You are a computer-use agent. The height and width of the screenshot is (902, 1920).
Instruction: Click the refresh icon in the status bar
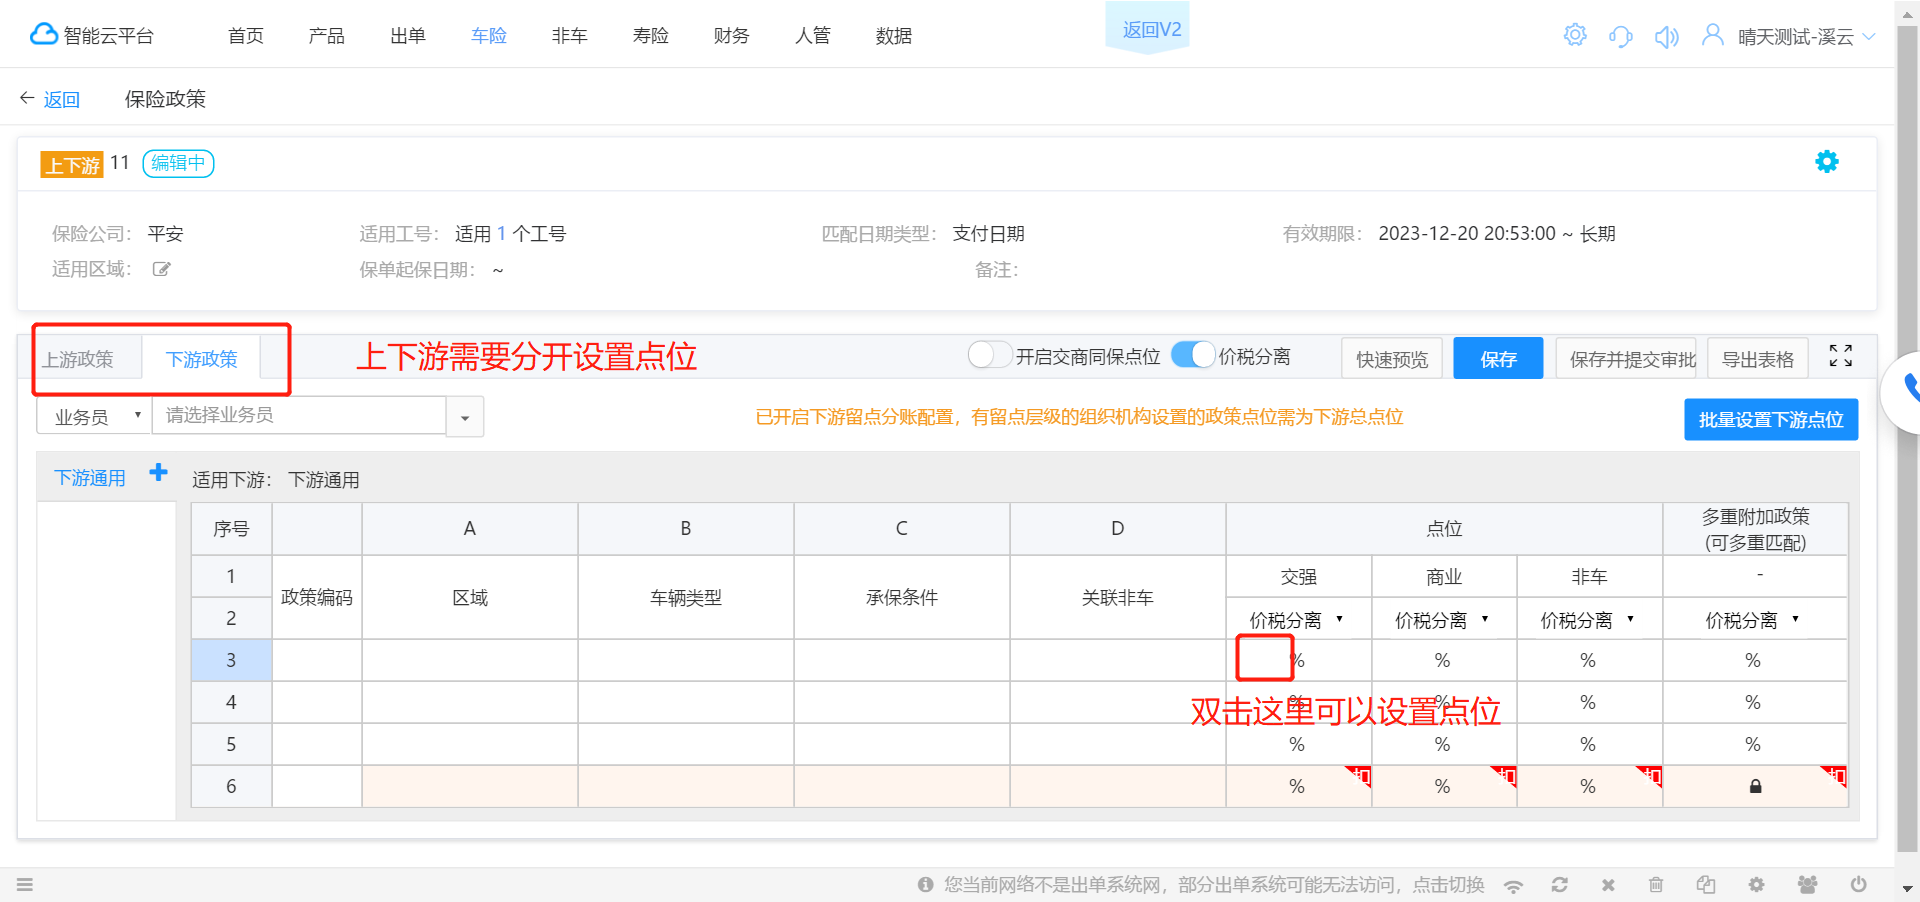pos(1559,884)
